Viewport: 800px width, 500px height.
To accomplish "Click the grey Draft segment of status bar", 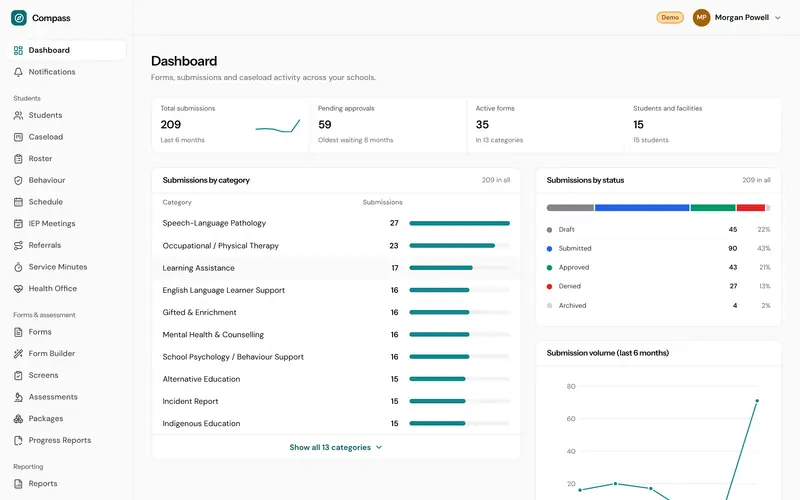I will (570, 208).
